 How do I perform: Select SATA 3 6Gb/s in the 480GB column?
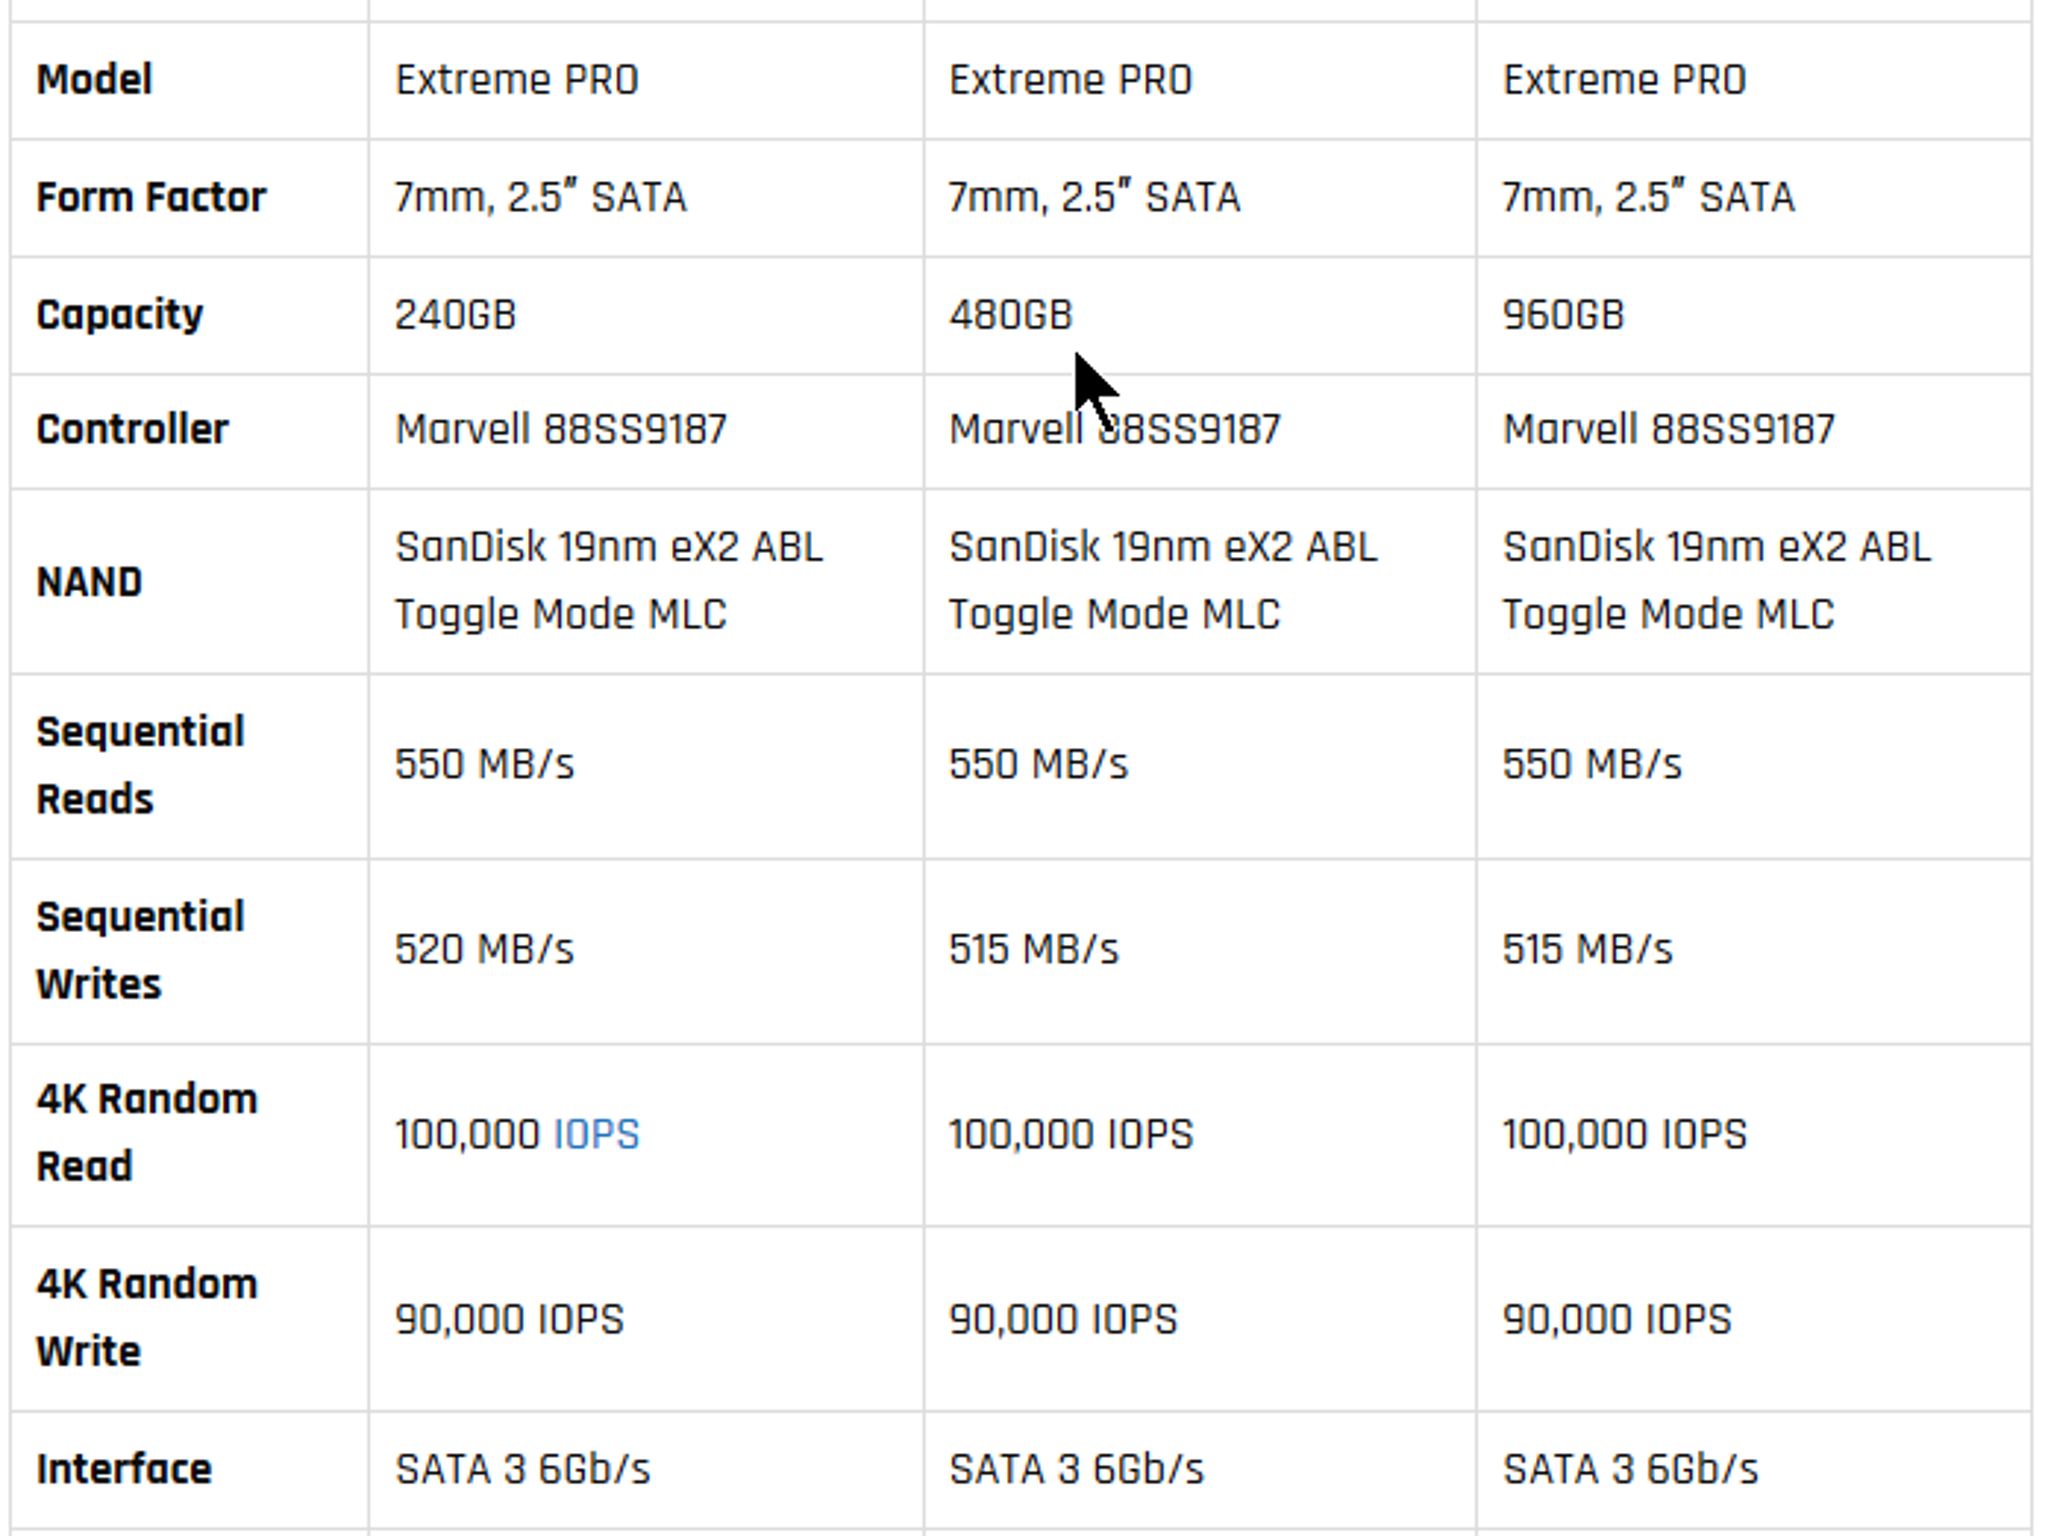tap(1077, 1470)
